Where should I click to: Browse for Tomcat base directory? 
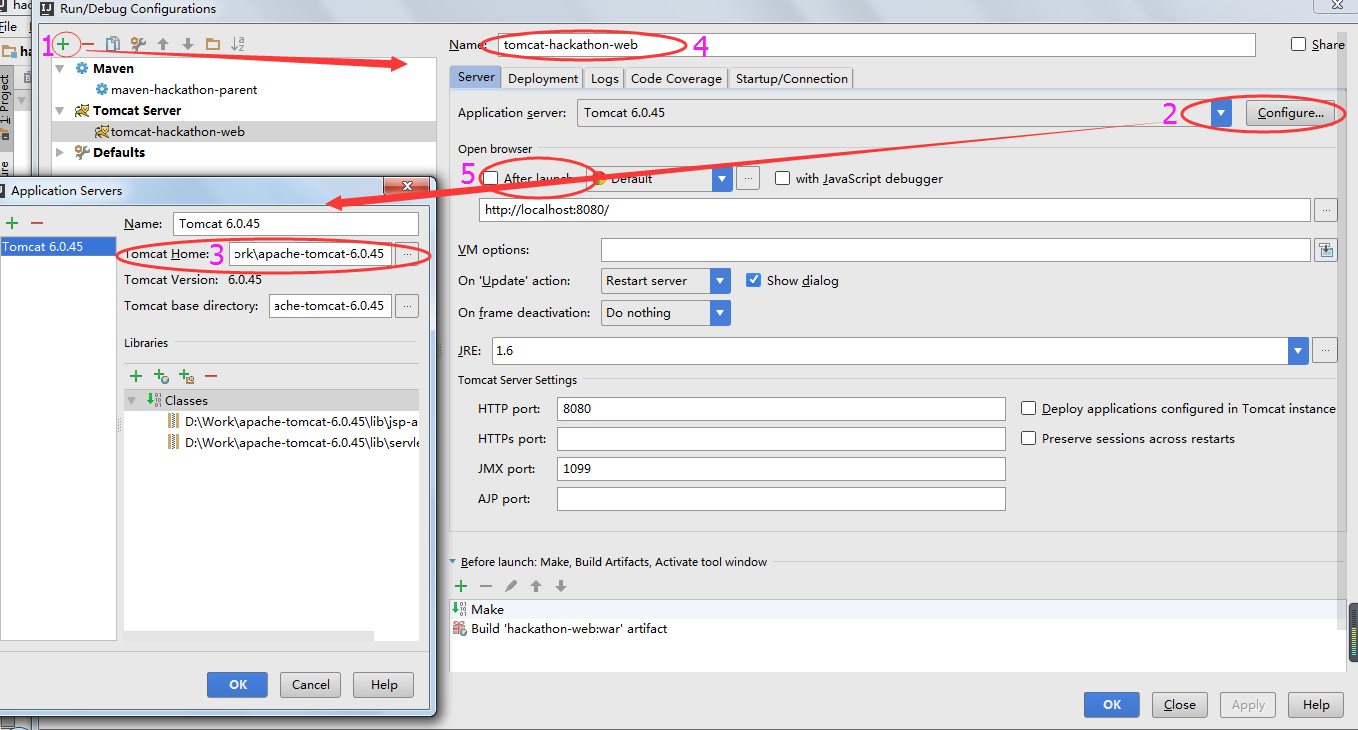(x=407, y=306)
